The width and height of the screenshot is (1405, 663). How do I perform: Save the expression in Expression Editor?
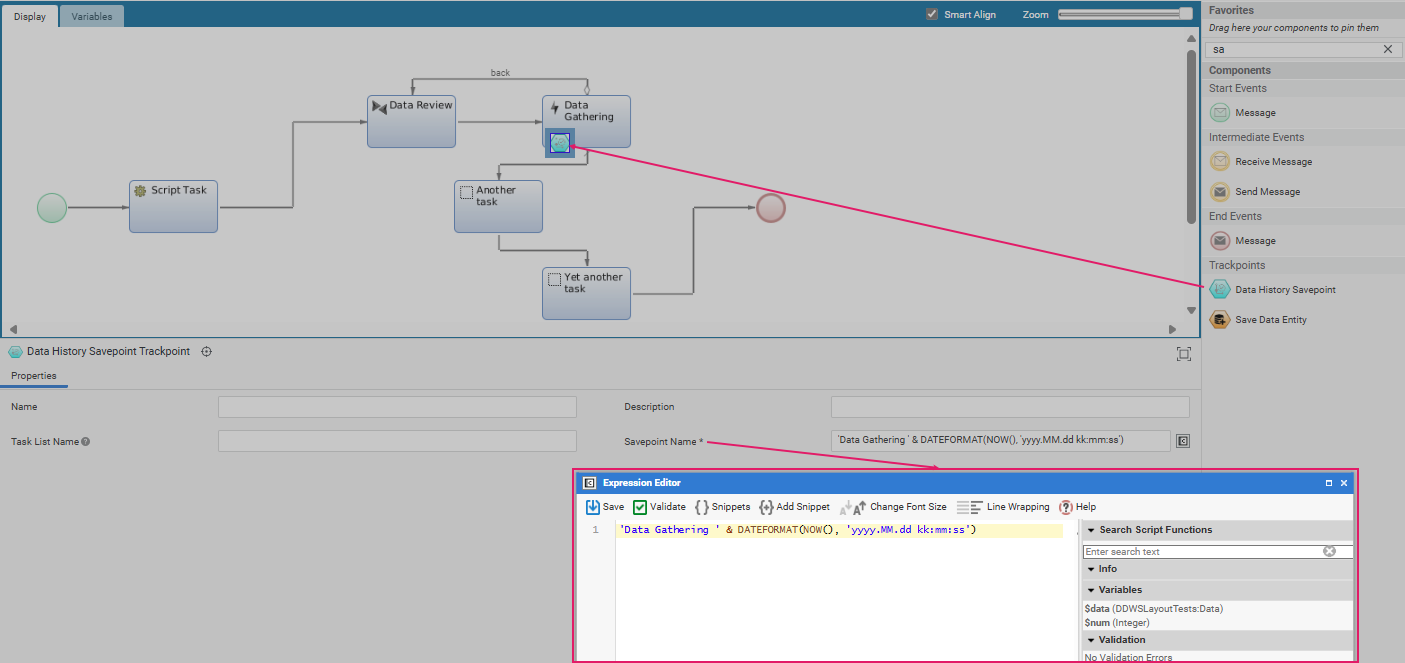point(605,507)
